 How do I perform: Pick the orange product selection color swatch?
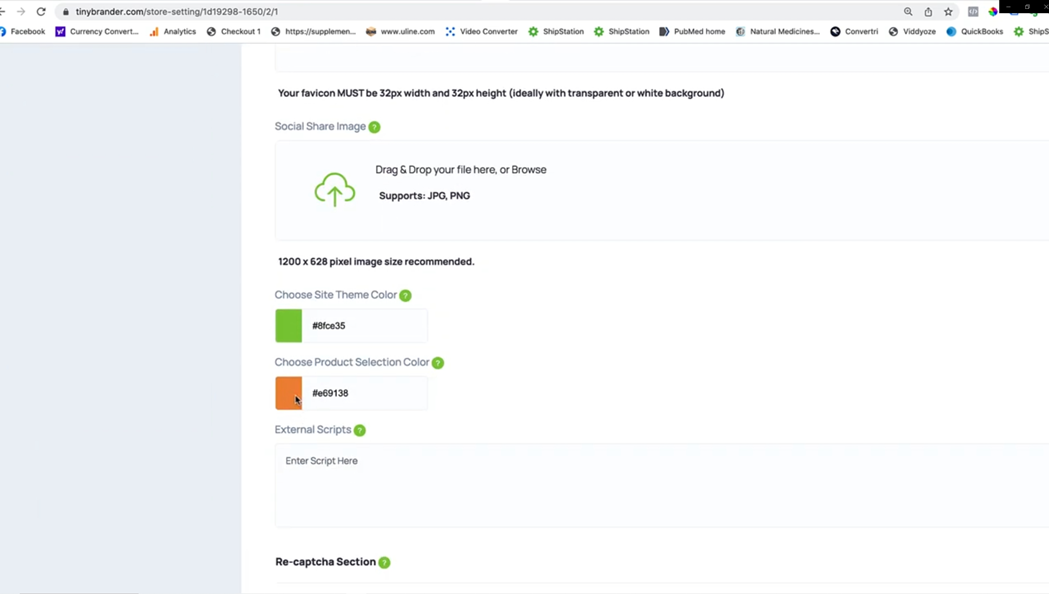pos(288,393)
